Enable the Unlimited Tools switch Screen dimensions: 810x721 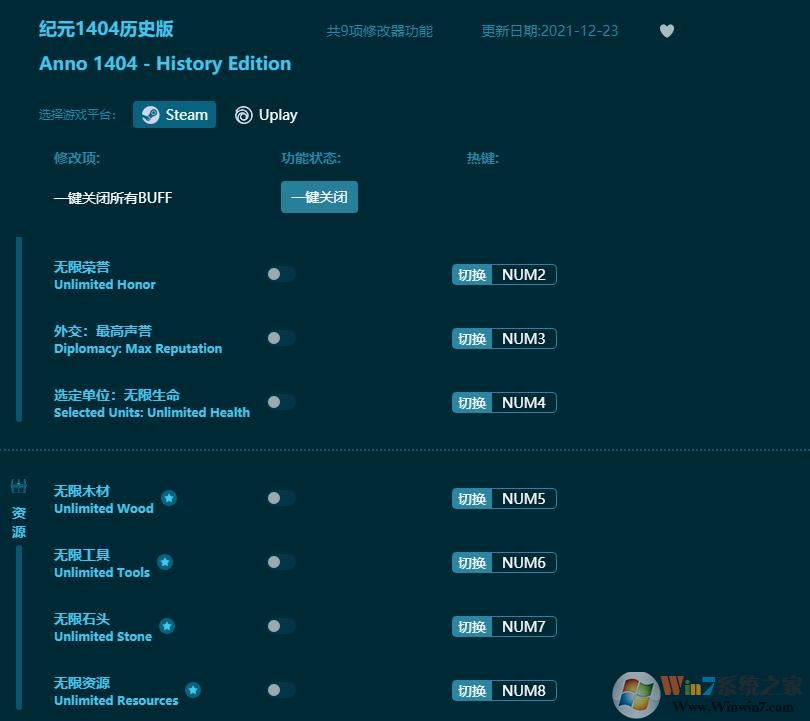coord(280,562)
